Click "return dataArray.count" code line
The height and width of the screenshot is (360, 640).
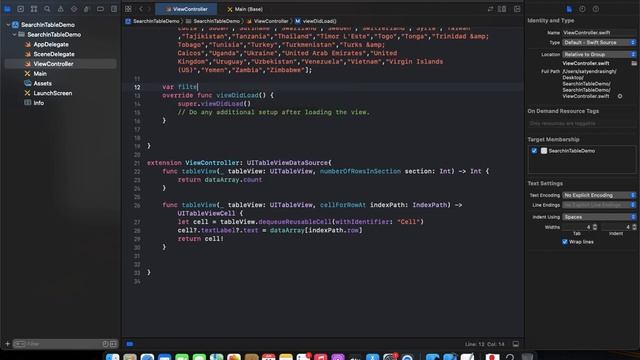tap(220, 180)
